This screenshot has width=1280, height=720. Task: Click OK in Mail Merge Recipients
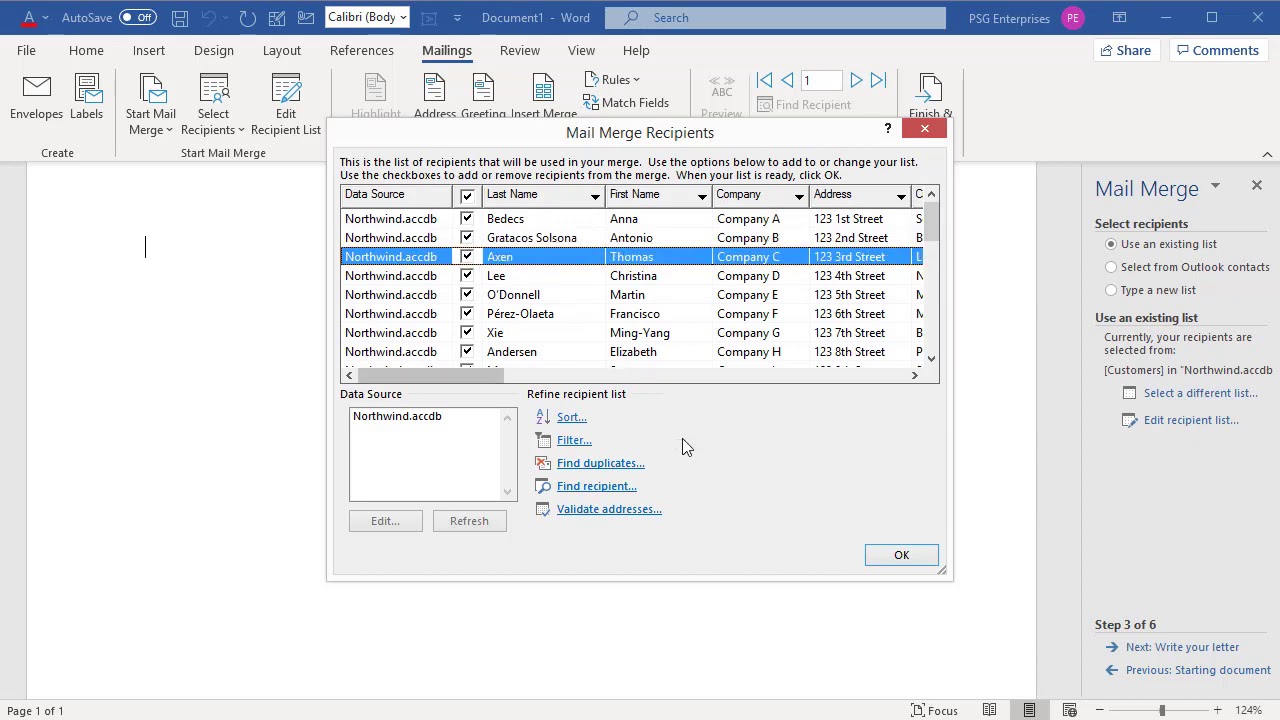click(901, 555)
